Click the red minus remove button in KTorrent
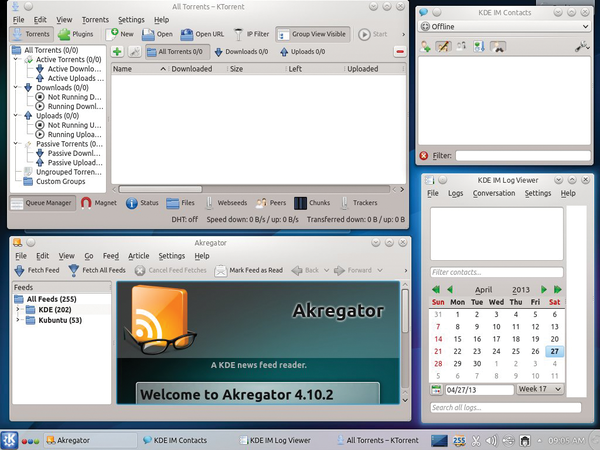600x450 pixels. (400, 52)
